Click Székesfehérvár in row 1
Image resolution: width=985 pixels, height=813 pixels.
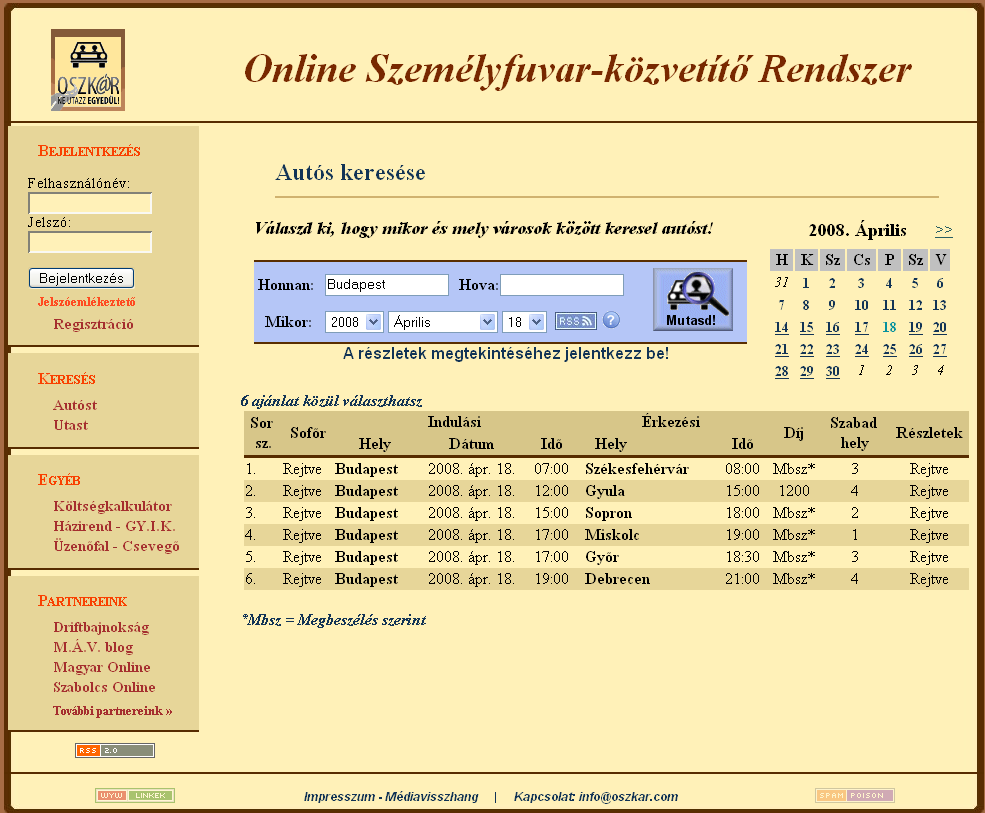(x=637, y=469)
